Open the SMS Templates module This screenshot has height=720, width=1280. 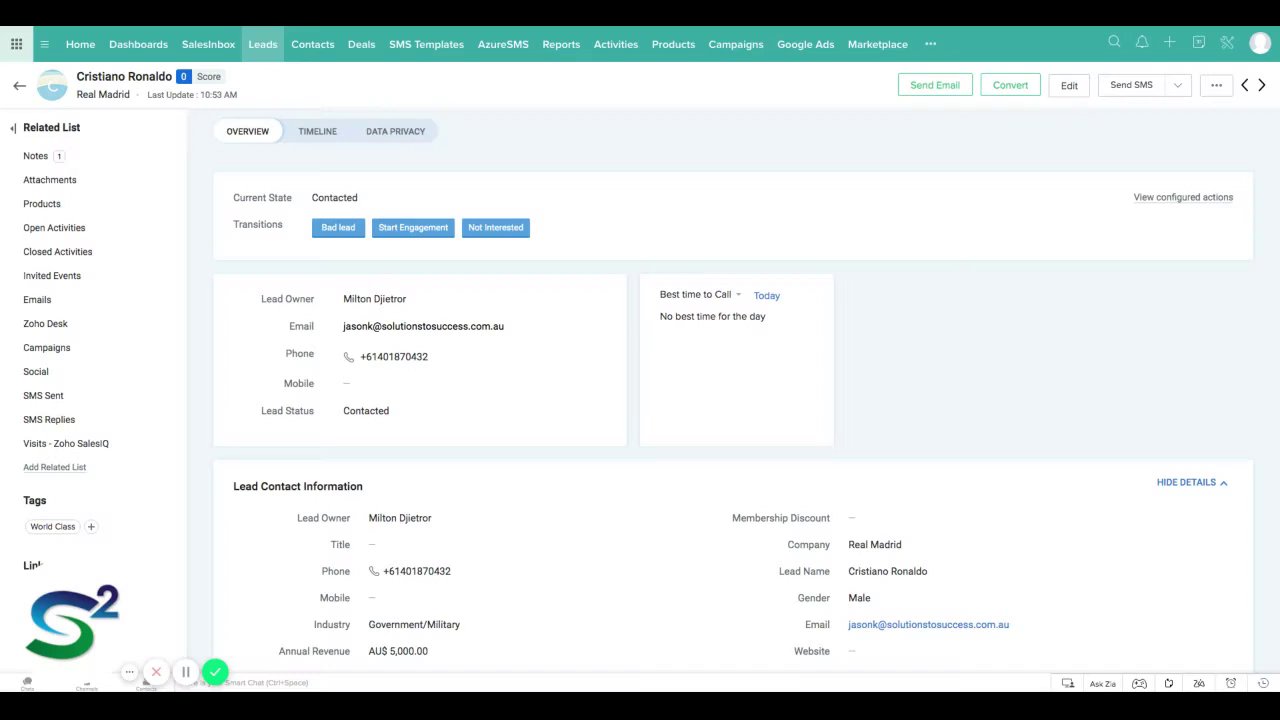pos(426,44)
